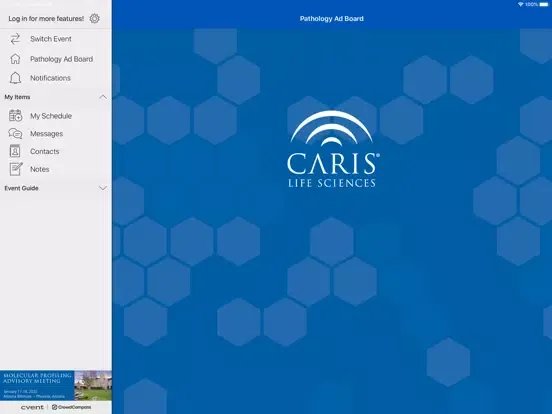Open Notifications menu item
Viewport: 552px width, 414px height.
pos(56,78)
